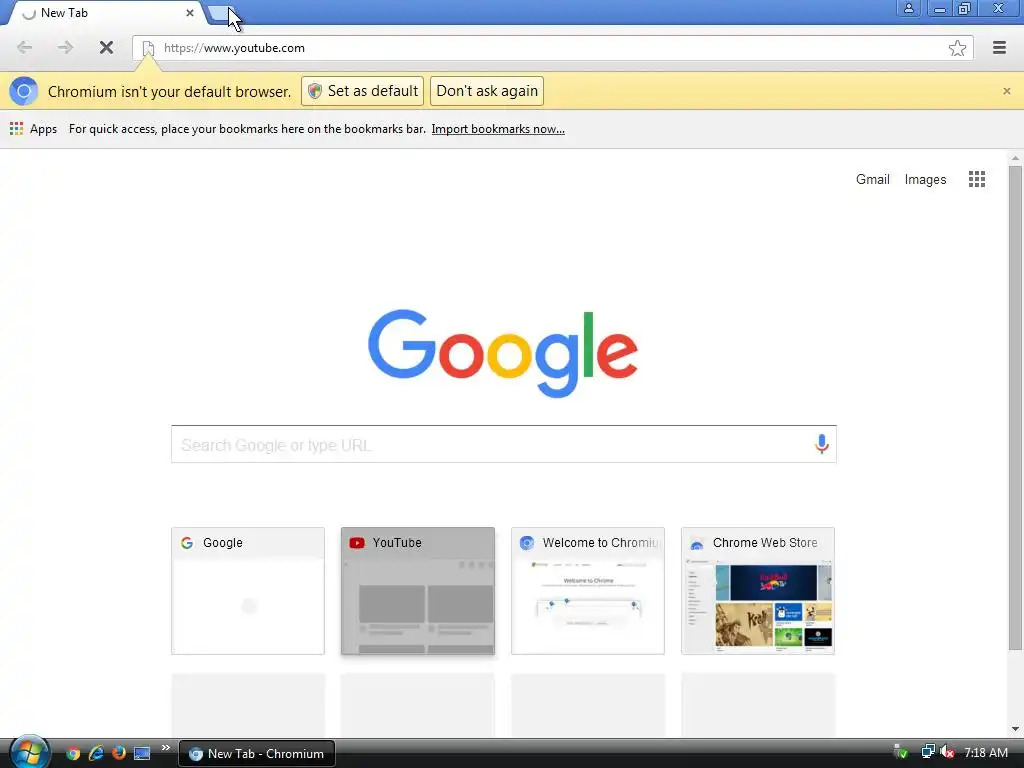Open the Apps shortcut in bookmarks bar
The height and width of the screenshot is (768, 1024).
click(x=34, y=129)
